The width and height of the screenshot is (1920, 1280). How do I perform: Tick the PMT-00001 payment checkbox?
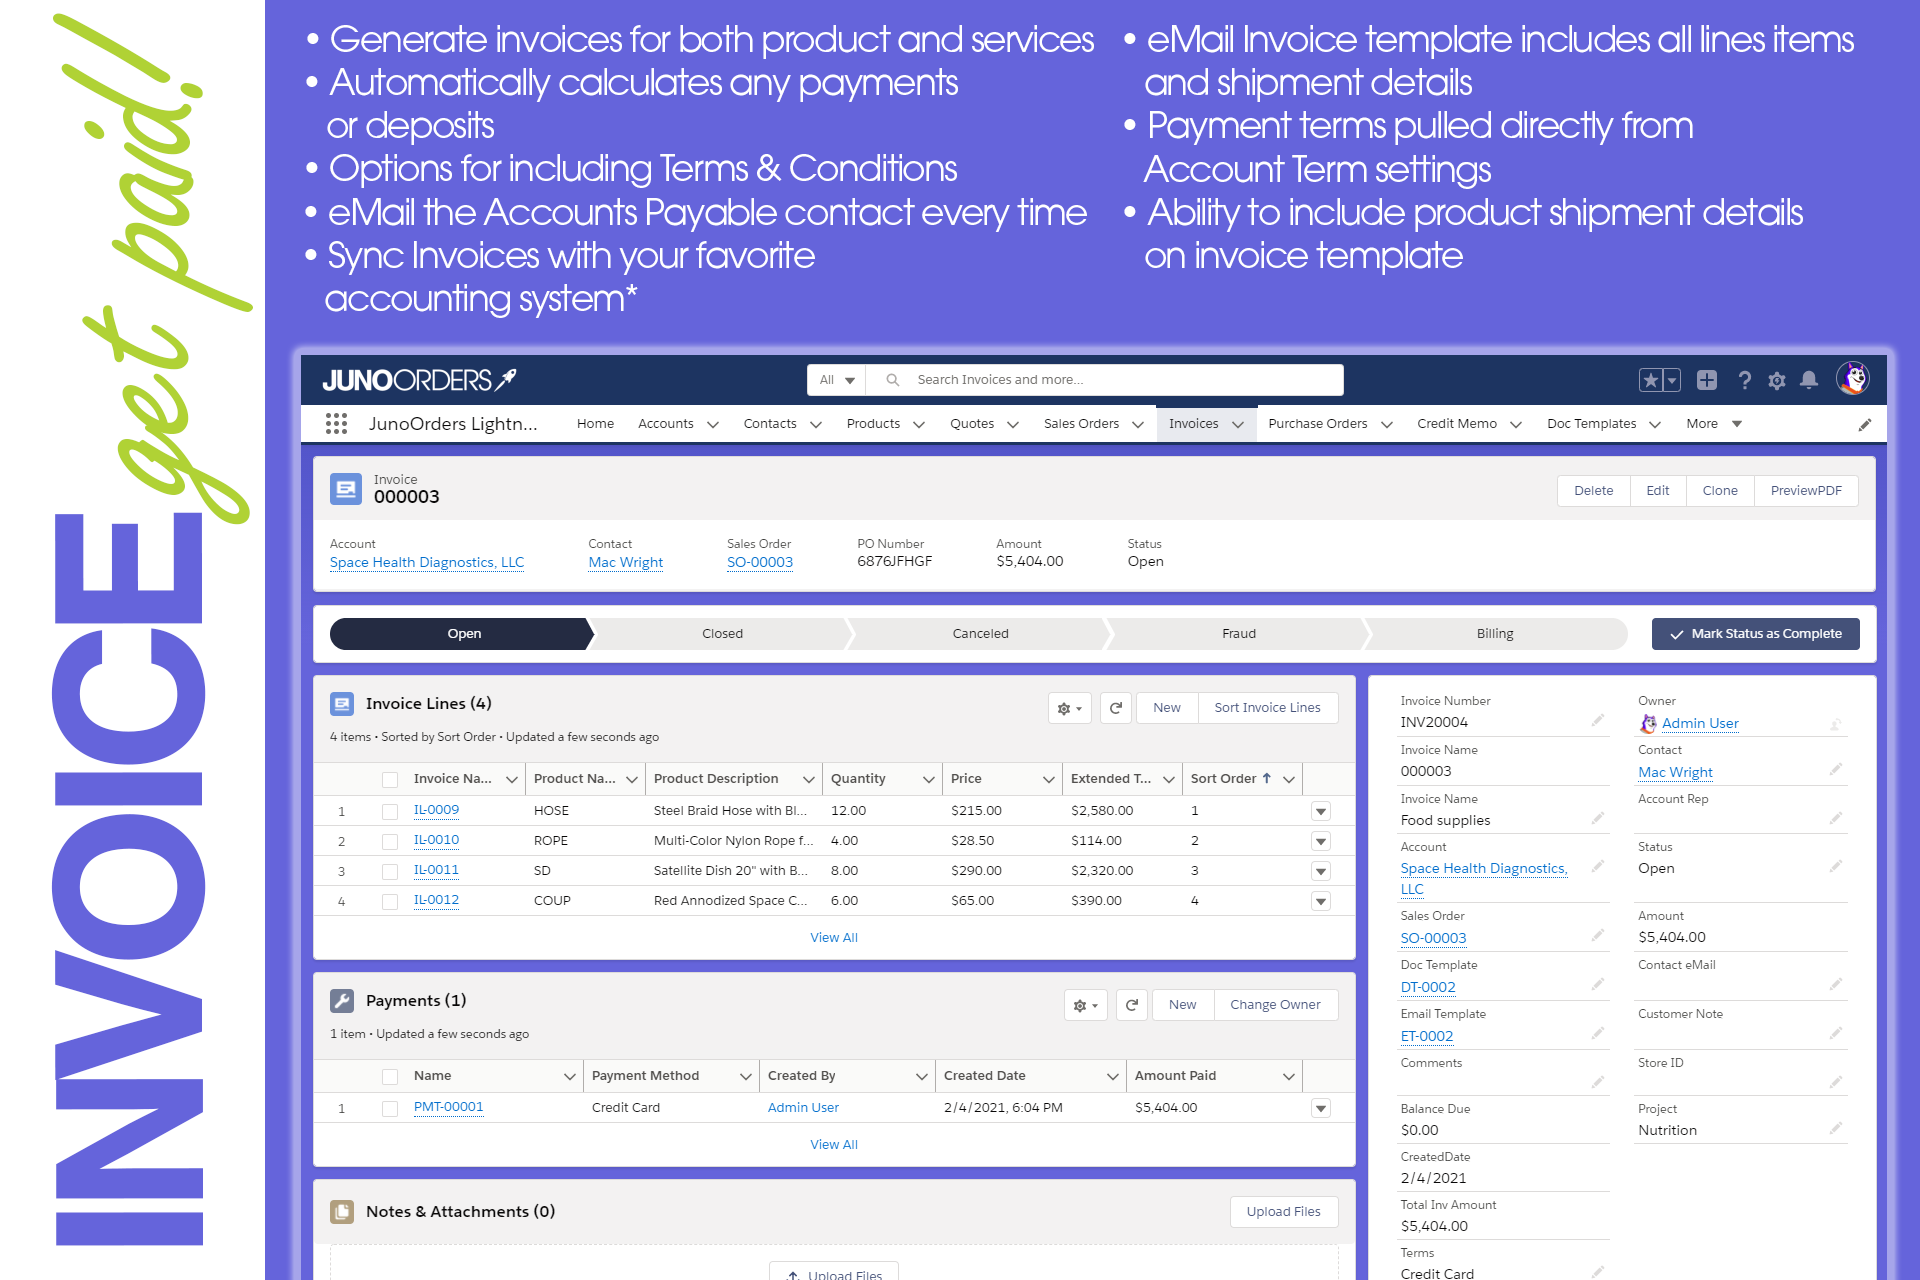pos(390,1108)
